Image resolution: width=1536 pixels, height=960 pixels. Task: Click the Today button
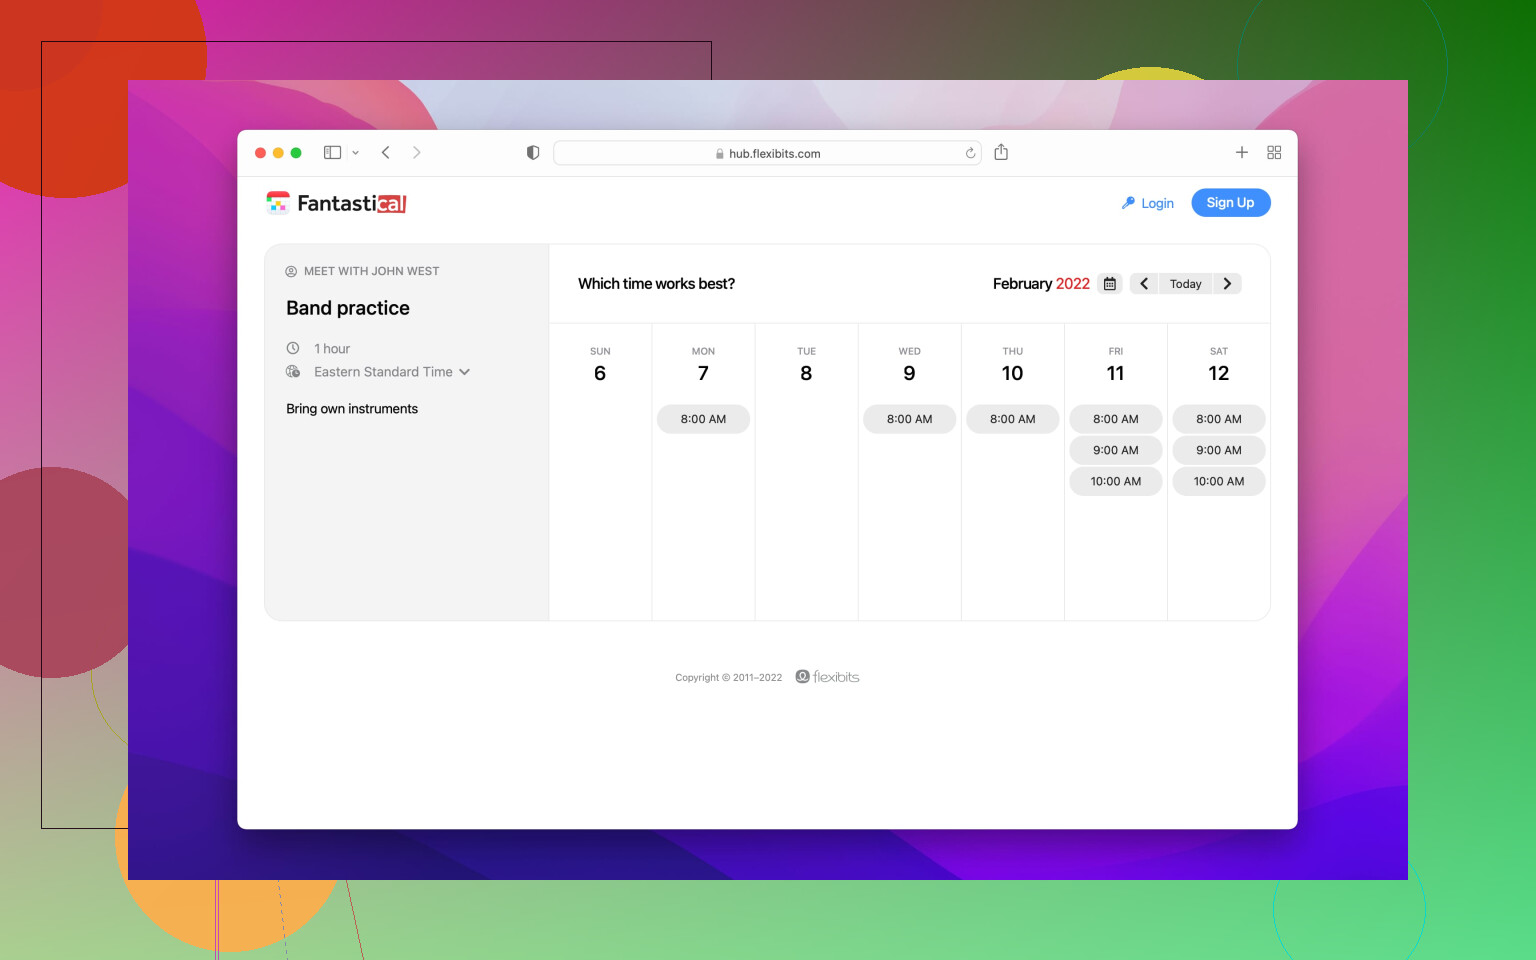(x=1185, y=284)
